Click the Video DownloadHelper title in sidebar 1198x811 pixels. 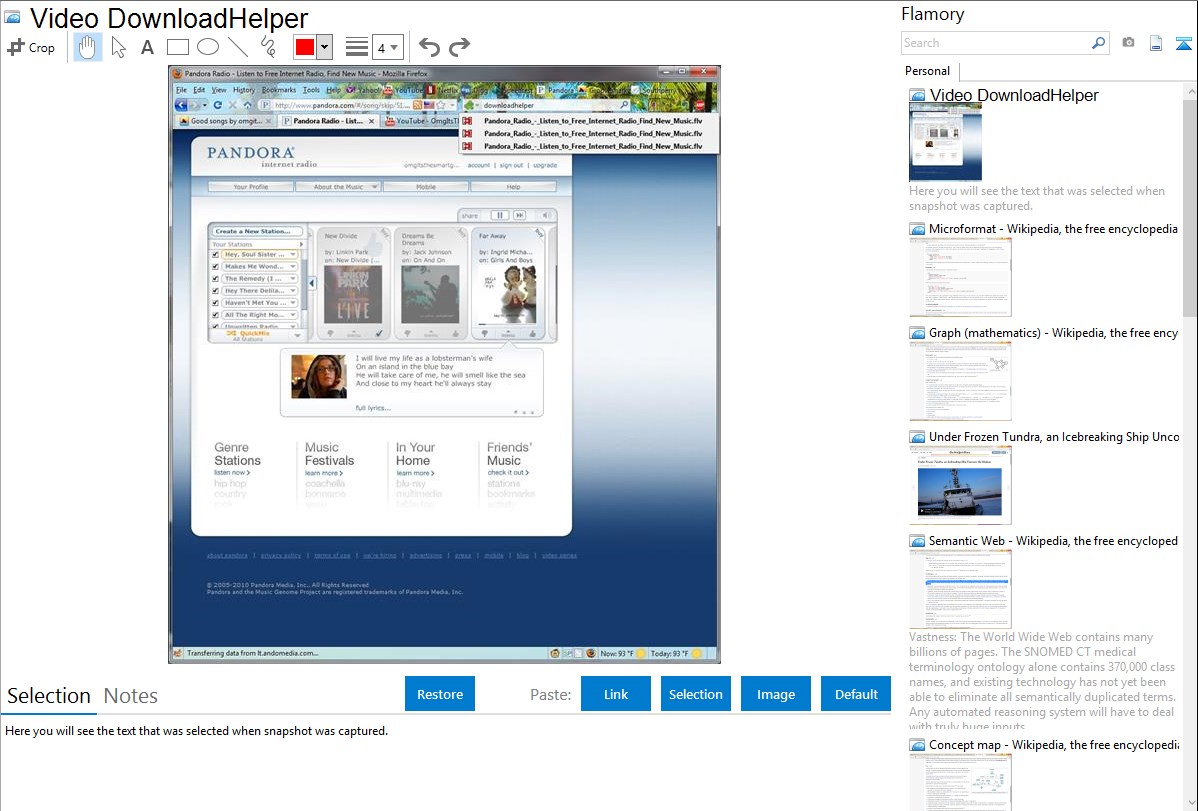pyautogui.click(x=1014, y=96)
